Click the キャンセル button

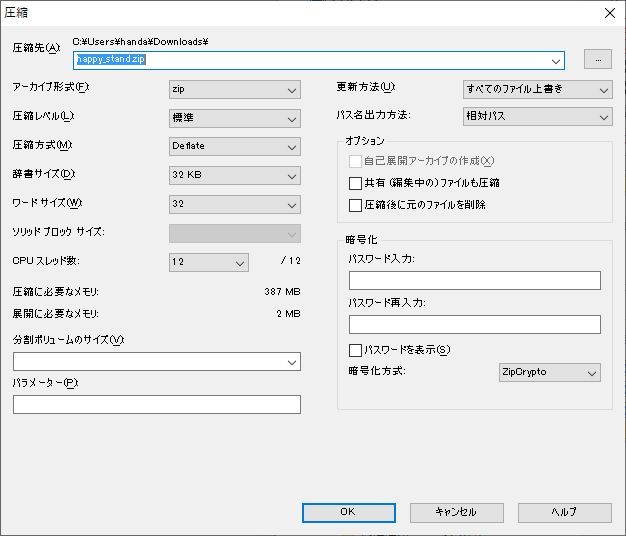[x=456, y=512]
